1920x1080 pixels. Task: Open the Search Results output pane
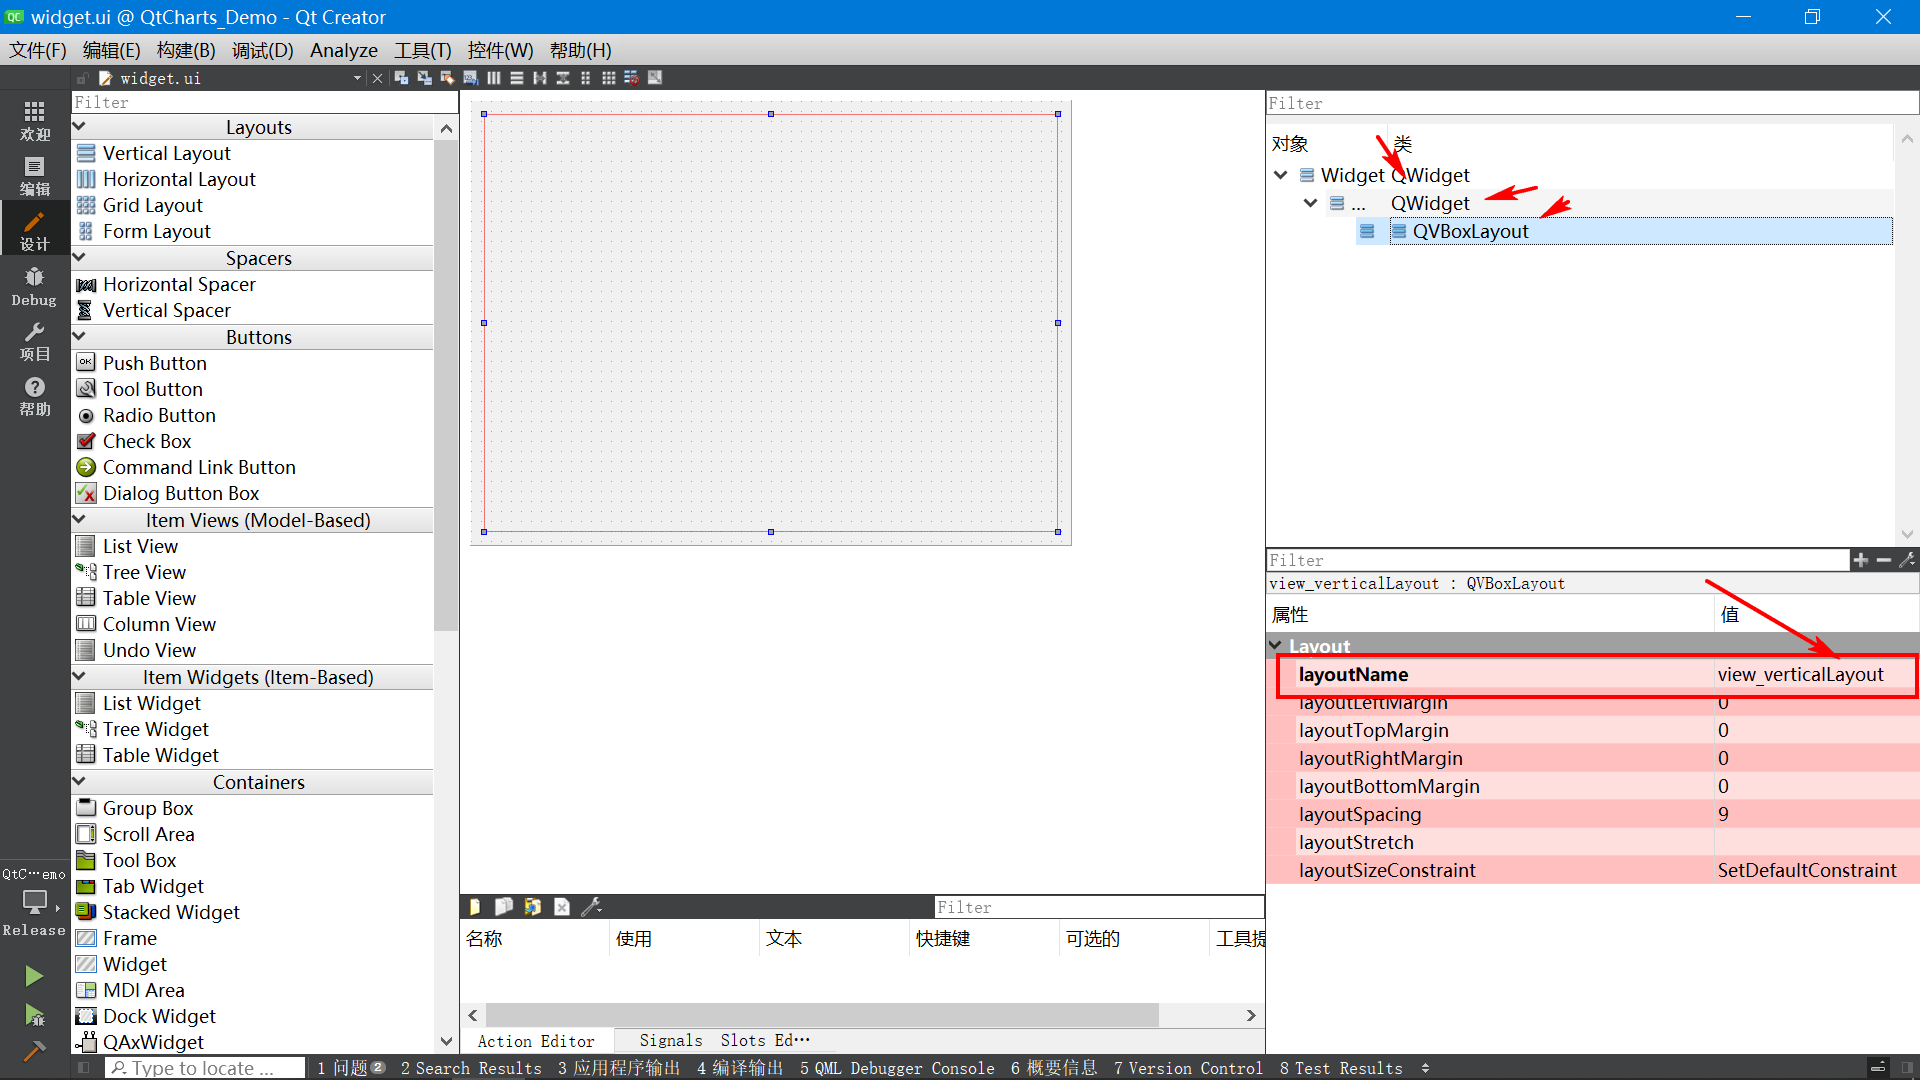pos(470,1068)
